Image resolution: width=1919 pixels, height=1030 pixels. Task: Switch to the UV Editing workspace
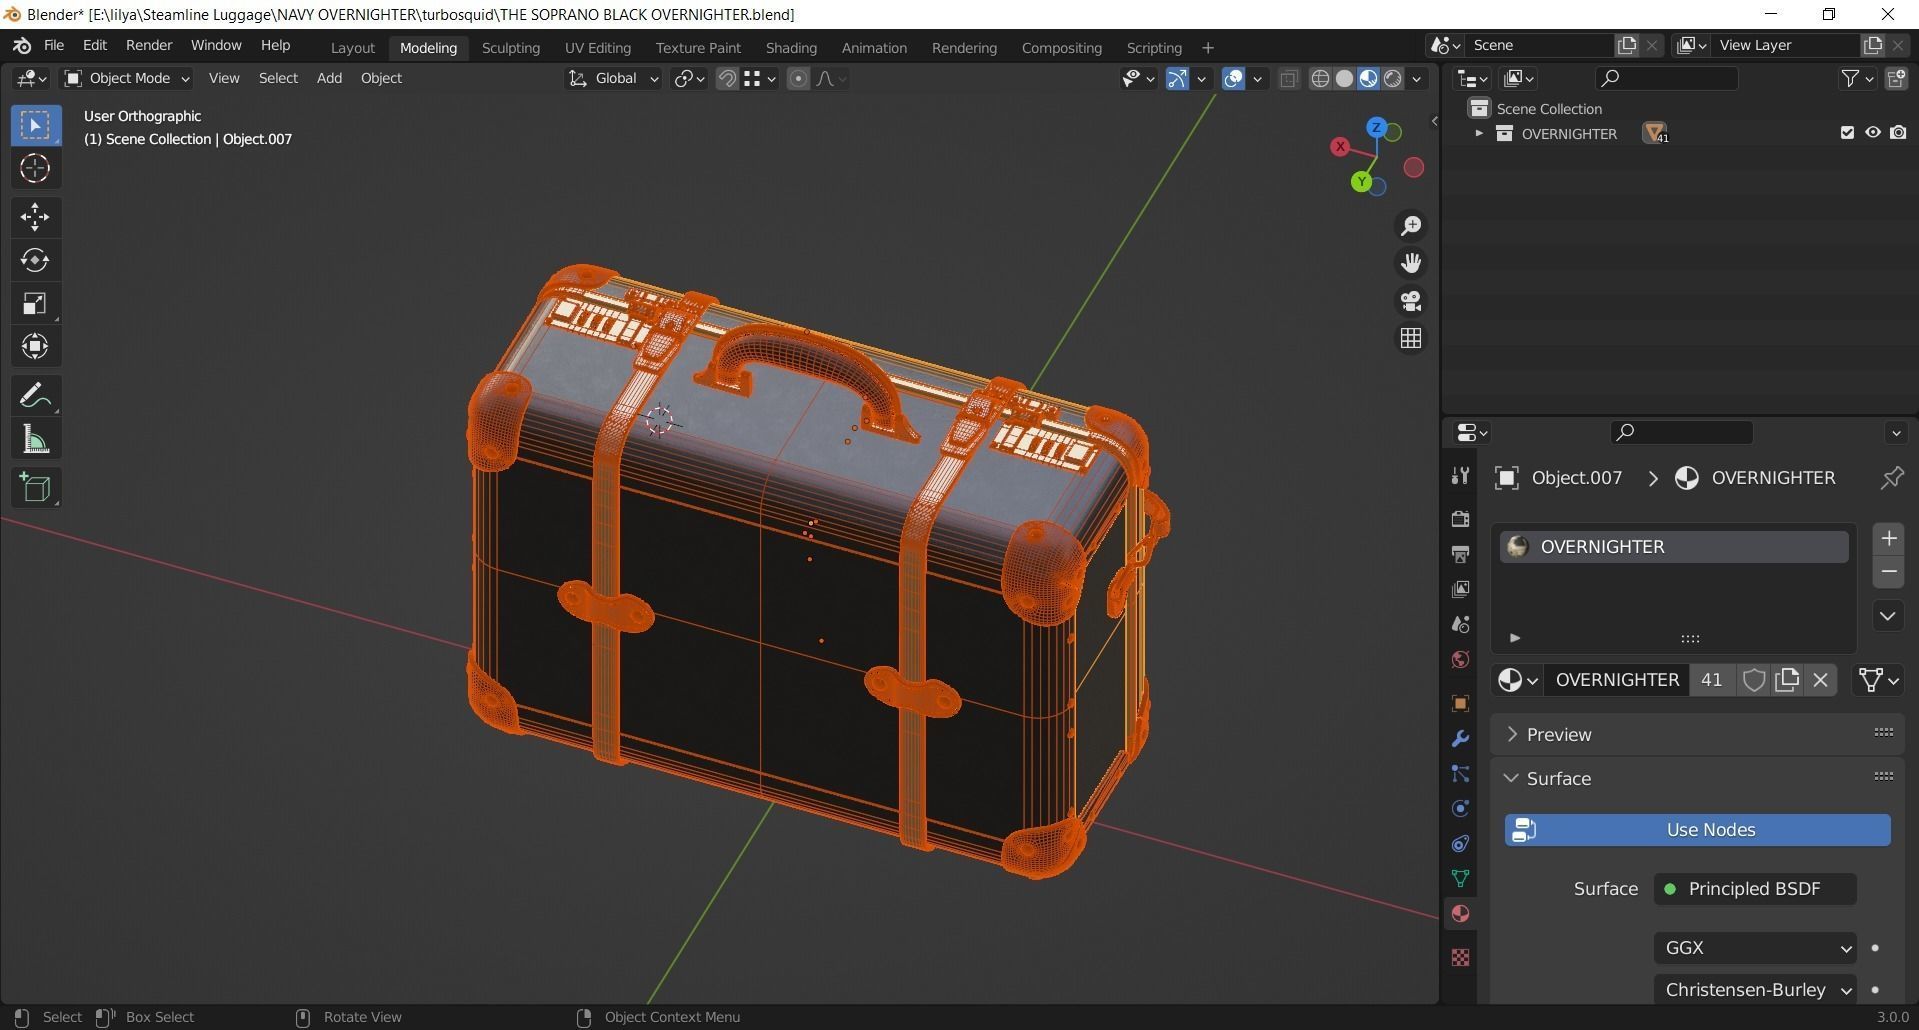(597, 48)
